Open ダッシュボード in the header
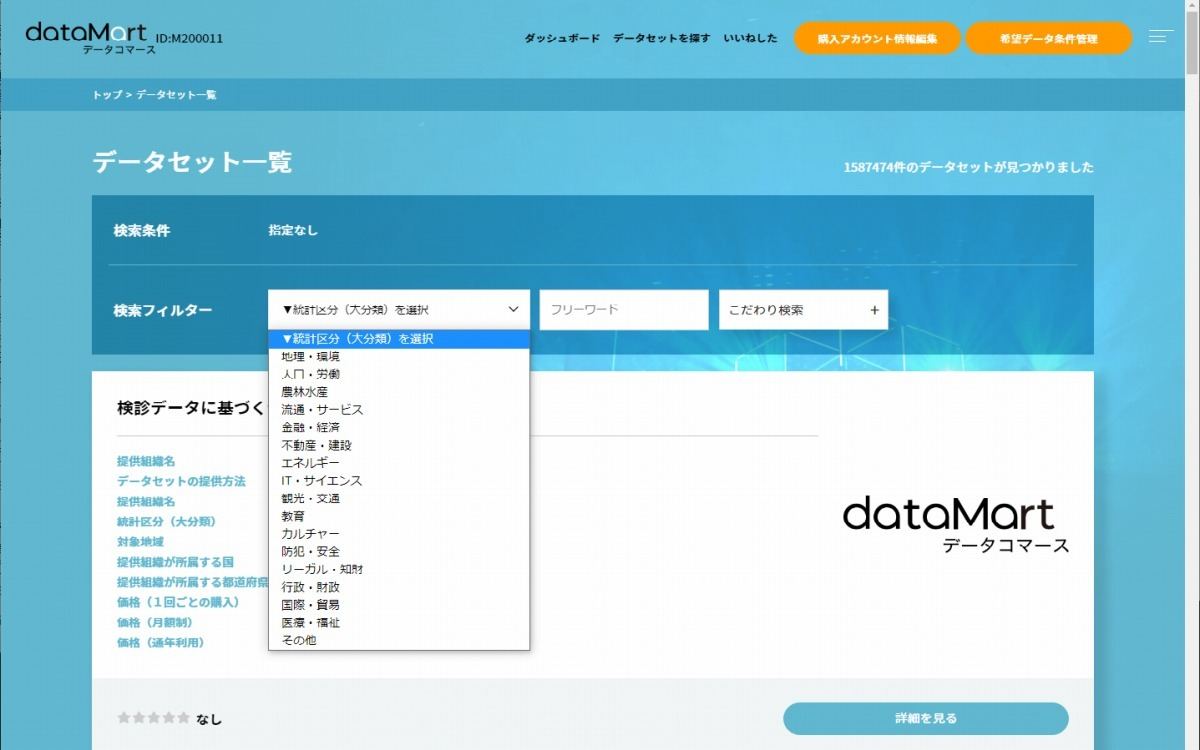The width and height of the screenshot is (1200, 750). pos(562,38)
